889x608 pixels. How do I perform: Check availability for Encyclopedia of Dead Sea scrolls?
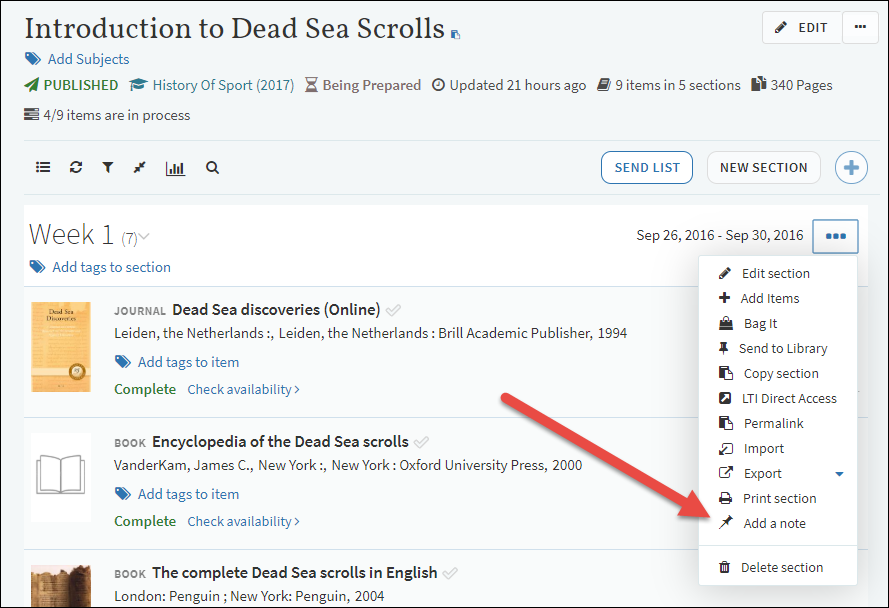point(244,521)
